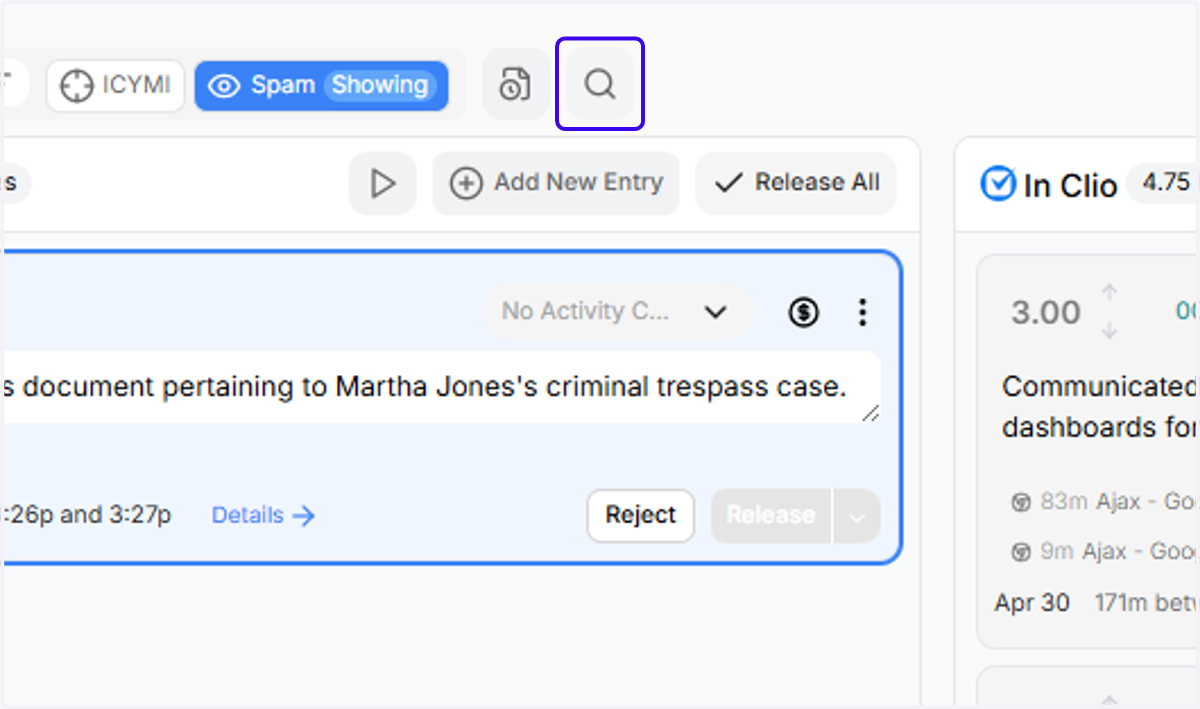Screen dimensions: 1200x709
Task: Click the 3:26p and 3:27p time range
Action: point(86,515)
